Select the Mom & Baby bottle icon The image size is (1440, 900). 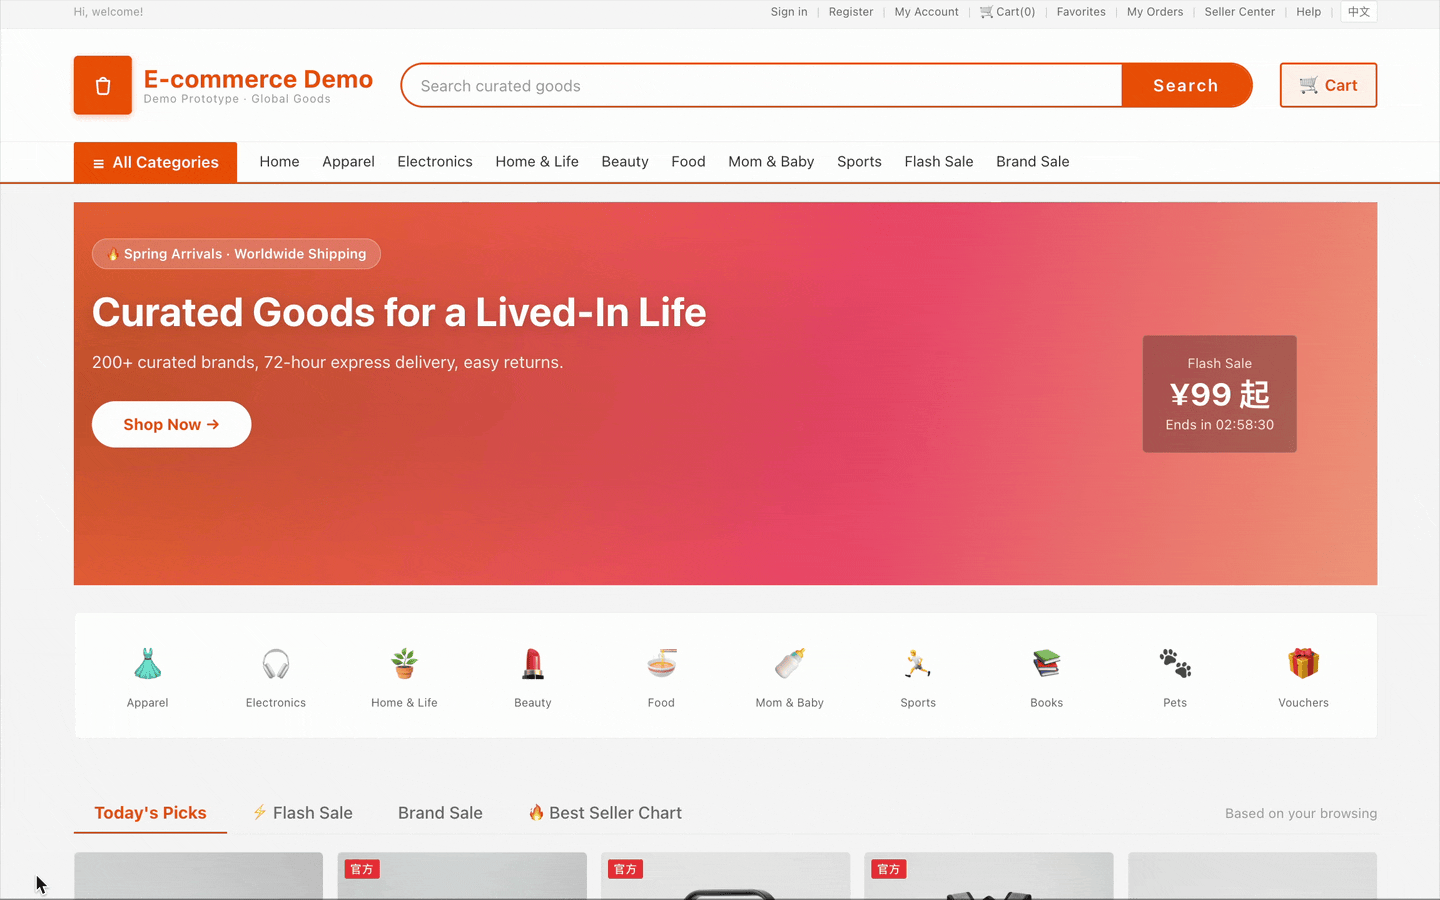(790, 664)
